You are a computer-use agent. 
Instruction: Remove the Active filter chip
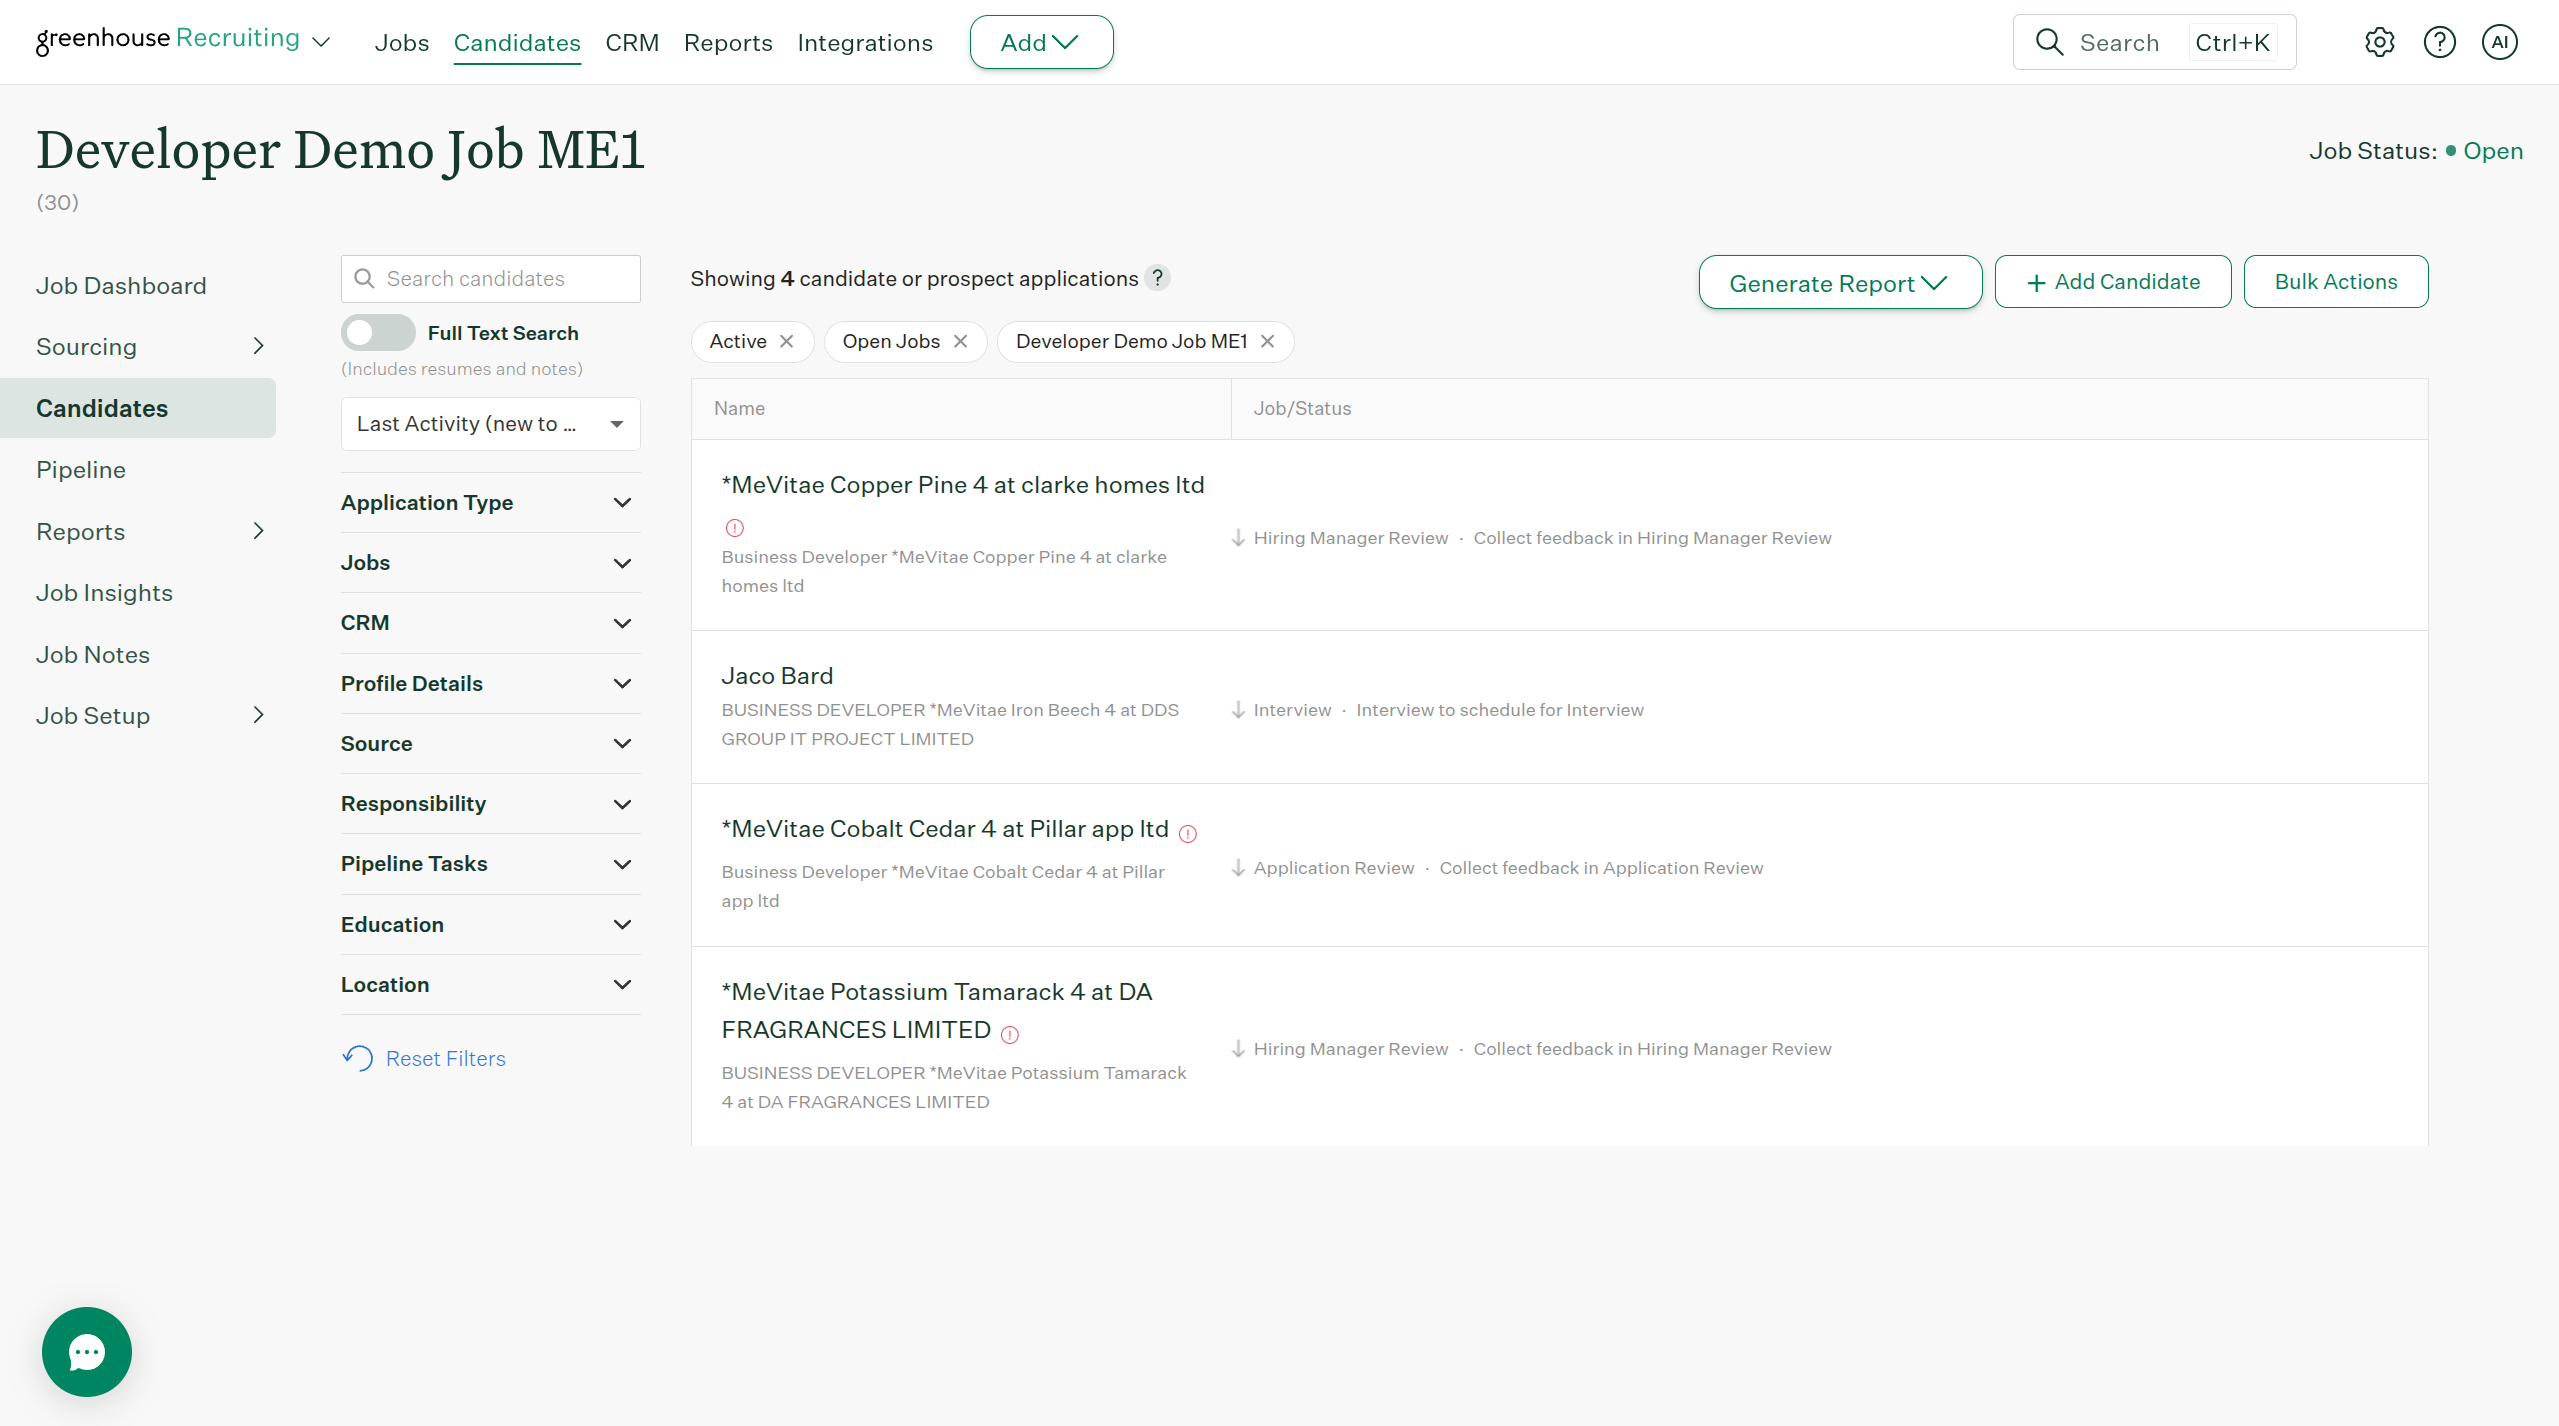coord(787,341)
